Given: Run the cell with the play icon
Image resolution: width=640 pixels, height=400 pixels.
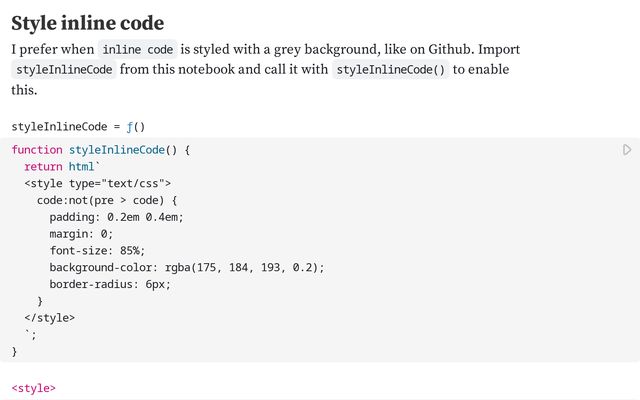Looking at the screenshot, I should [627, 150].
